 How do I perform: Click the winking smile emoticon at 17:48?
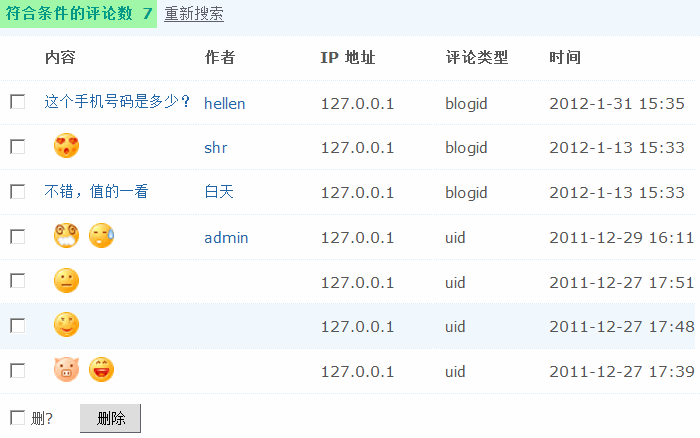(x=66, y=325)
